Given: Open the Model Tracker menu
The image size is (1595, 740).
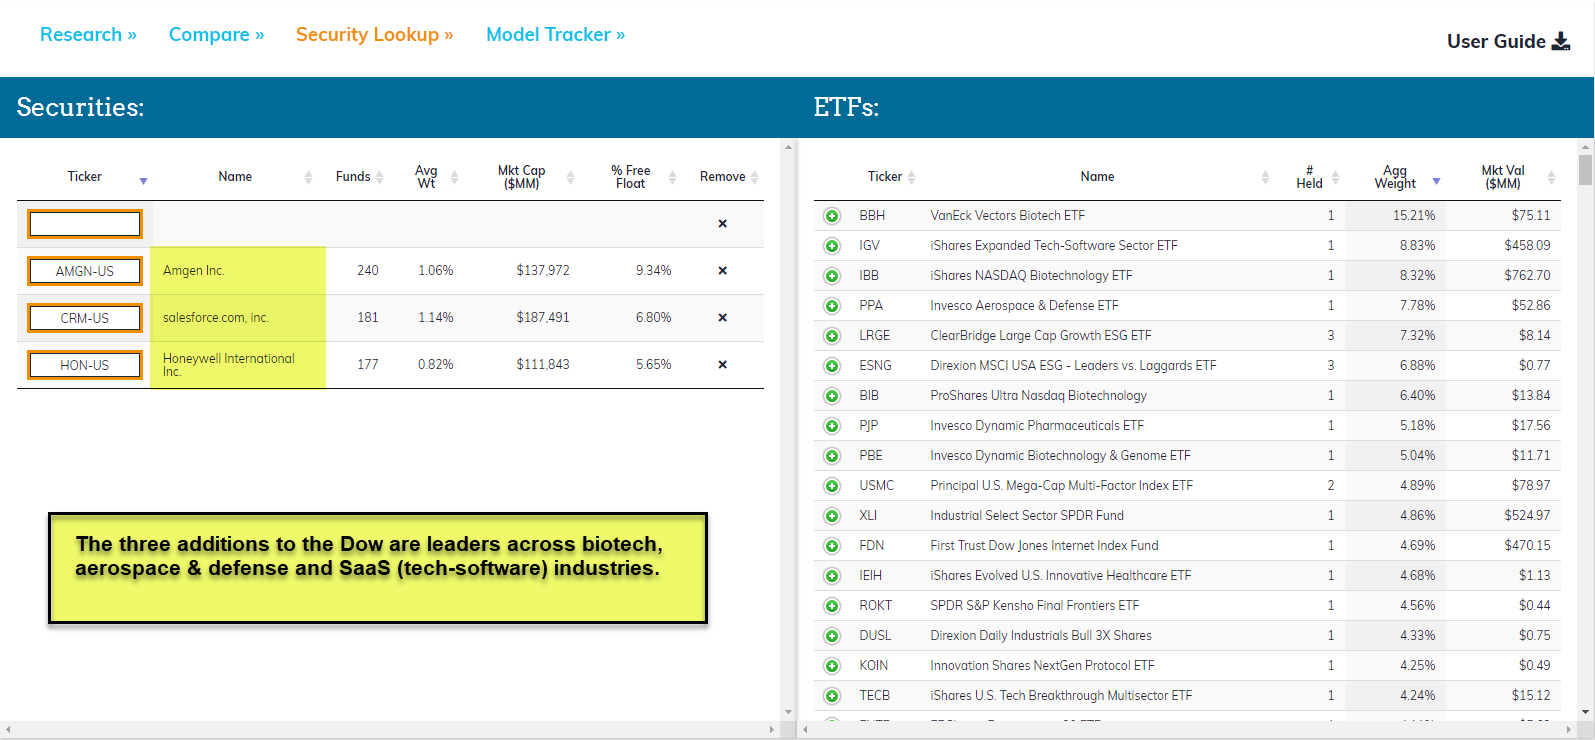Looking at the screenshot, I should (x=556, y=34).
